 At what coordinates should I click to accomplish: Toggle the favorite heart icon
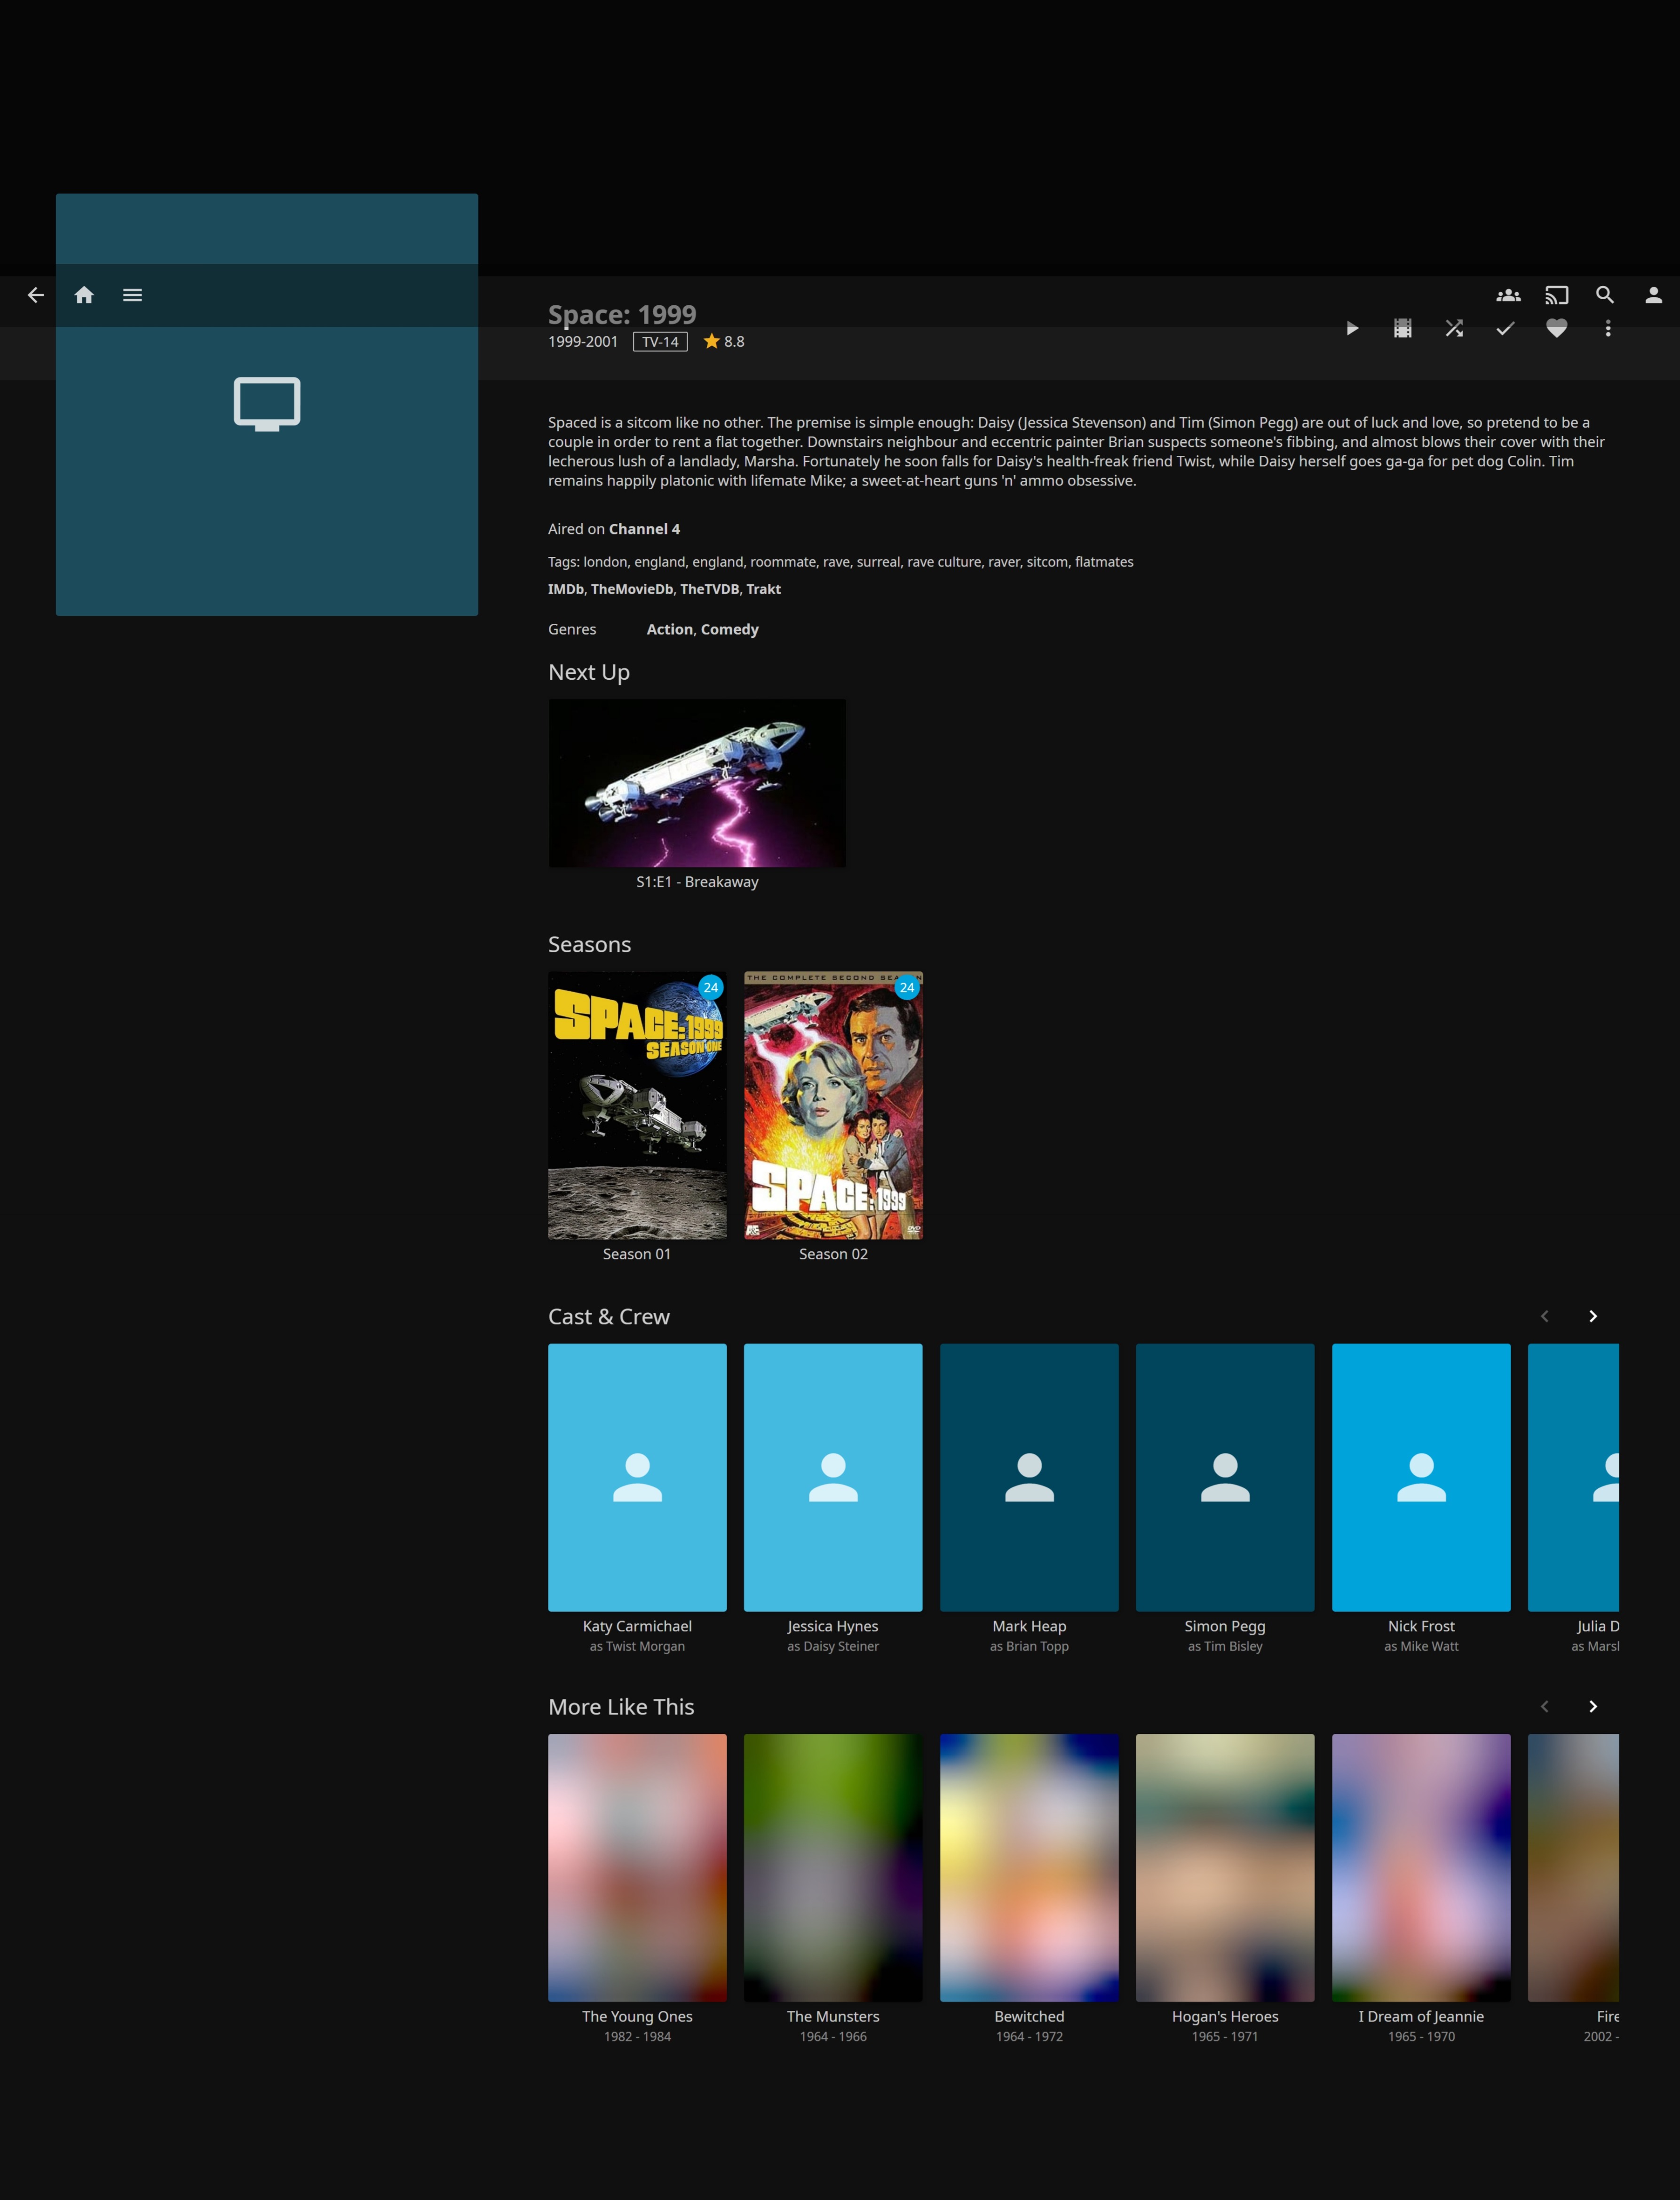1556,328
